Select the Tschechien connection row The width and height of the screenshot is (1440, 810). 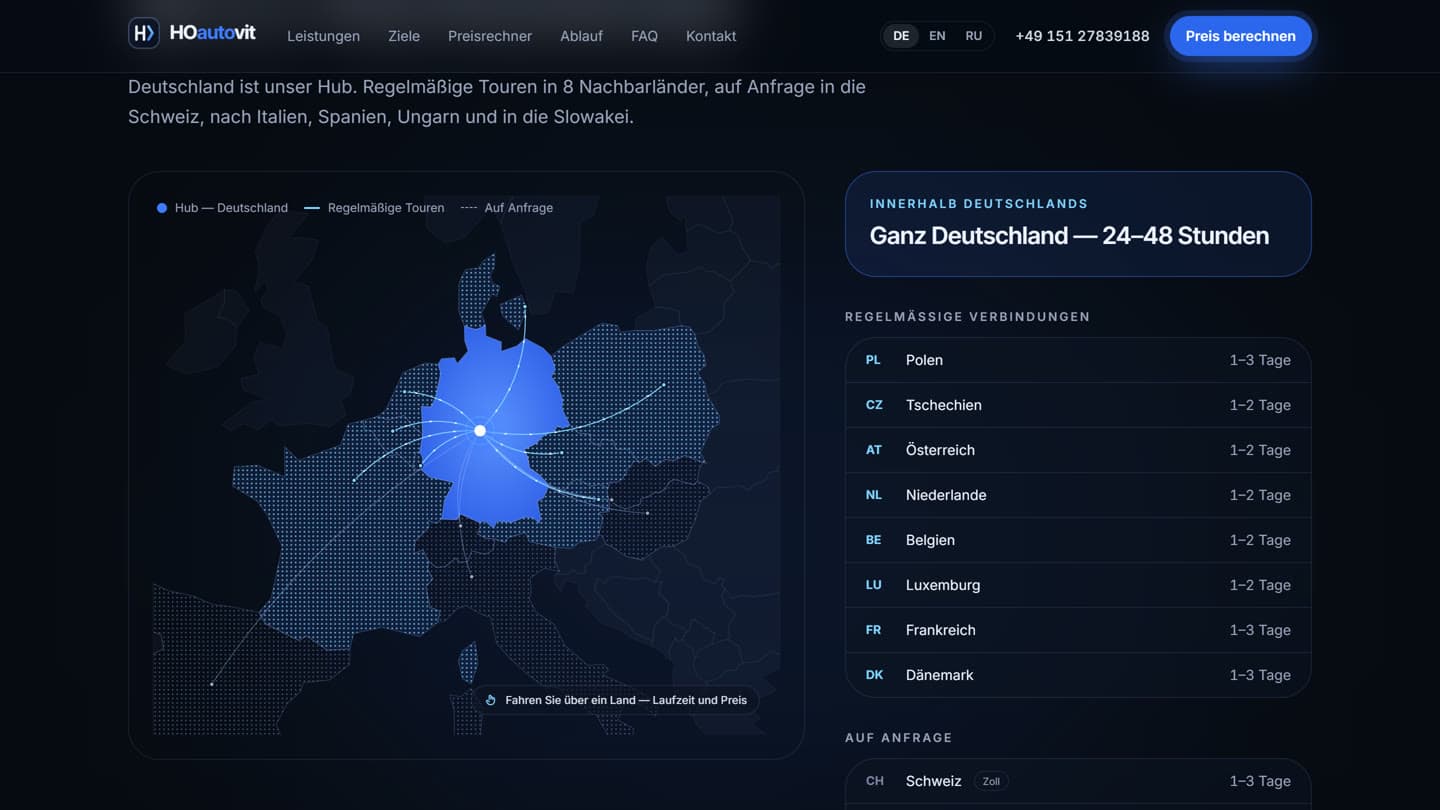[1078, 405]
